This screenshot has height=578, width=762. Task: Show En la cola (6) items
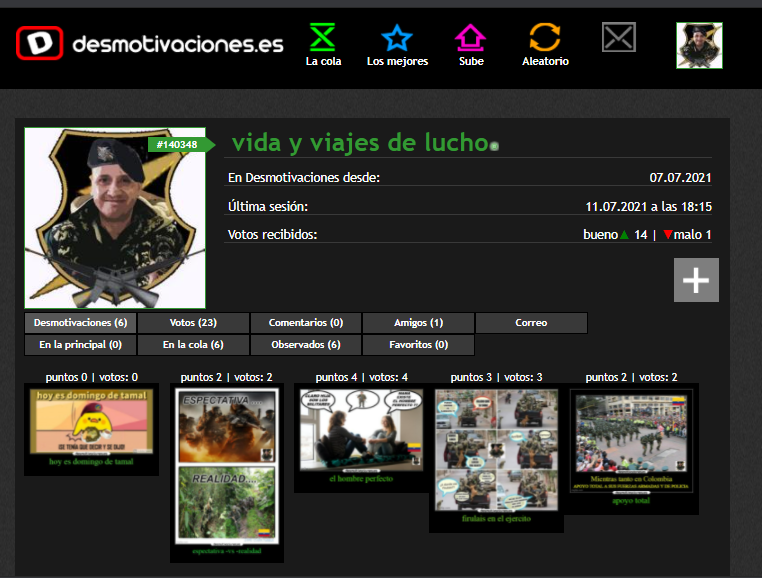point(193,344)
